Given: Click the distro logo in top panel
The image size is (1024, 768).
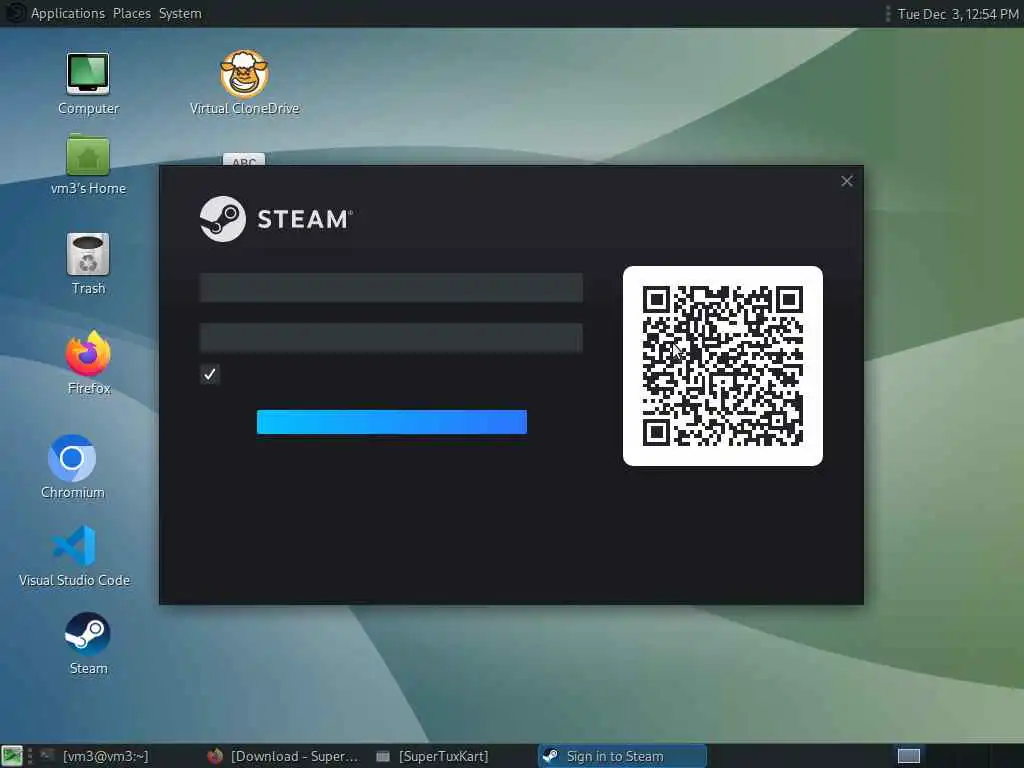Looking at the screenshot, I should pos(14,13).
